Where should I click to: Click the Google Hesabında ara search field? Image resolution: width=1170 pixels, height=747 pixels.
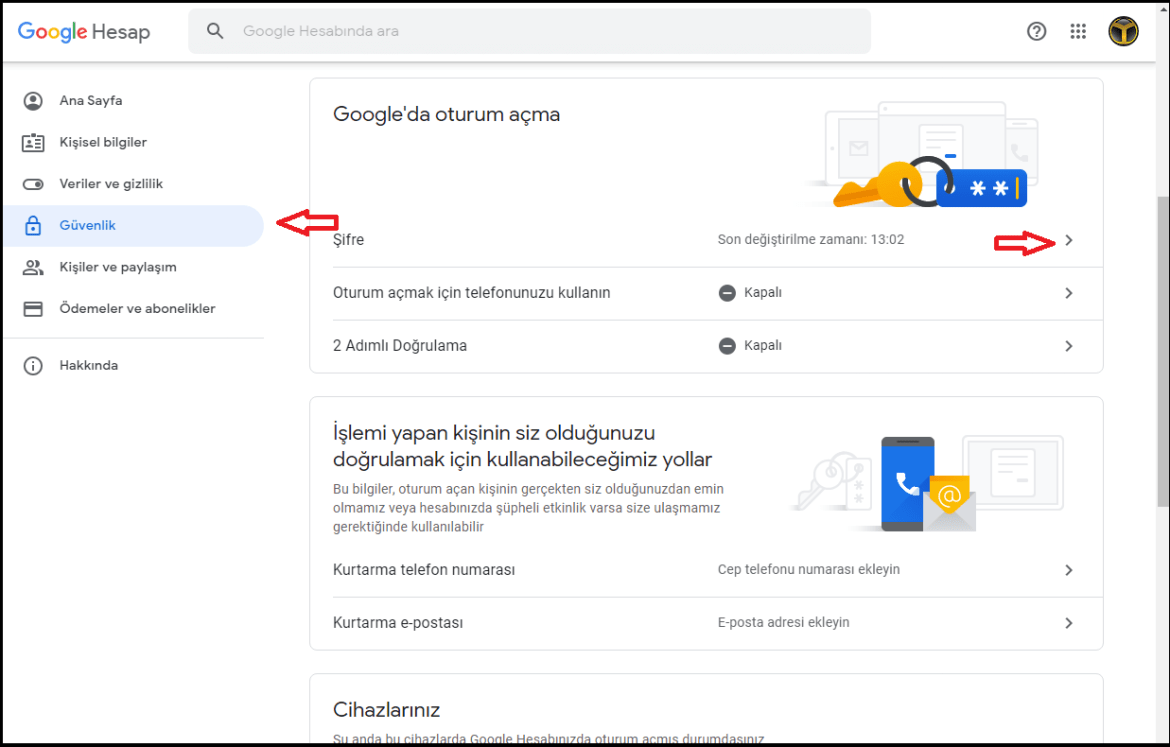pos(529,31)
